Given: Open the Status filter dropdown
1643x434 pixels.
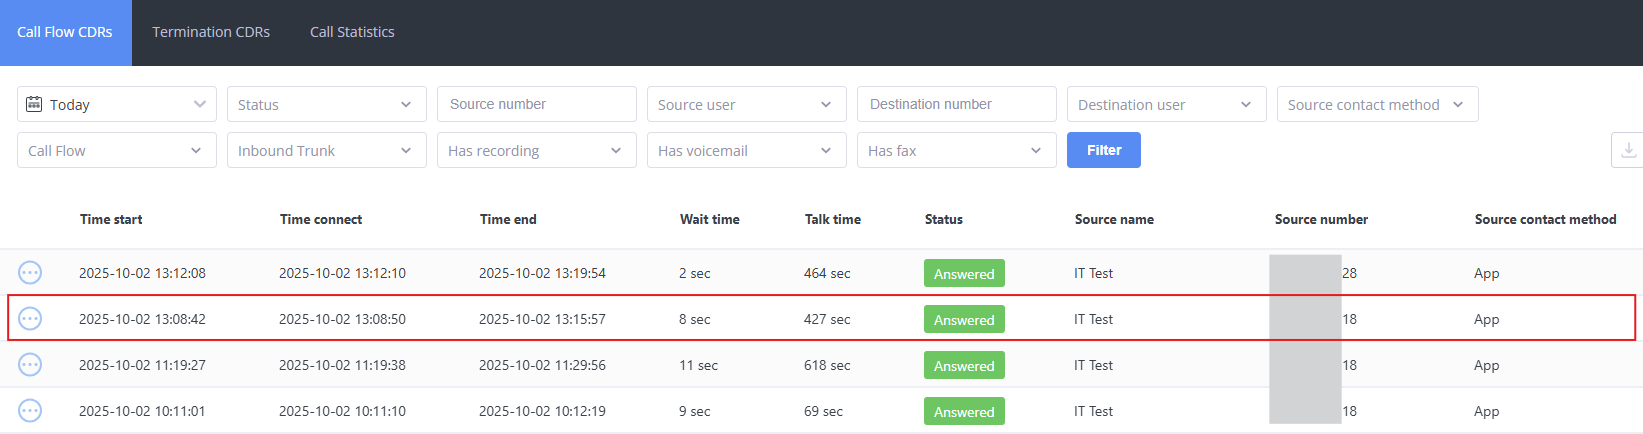Looking at the screenshot, I should pos(326,104).
